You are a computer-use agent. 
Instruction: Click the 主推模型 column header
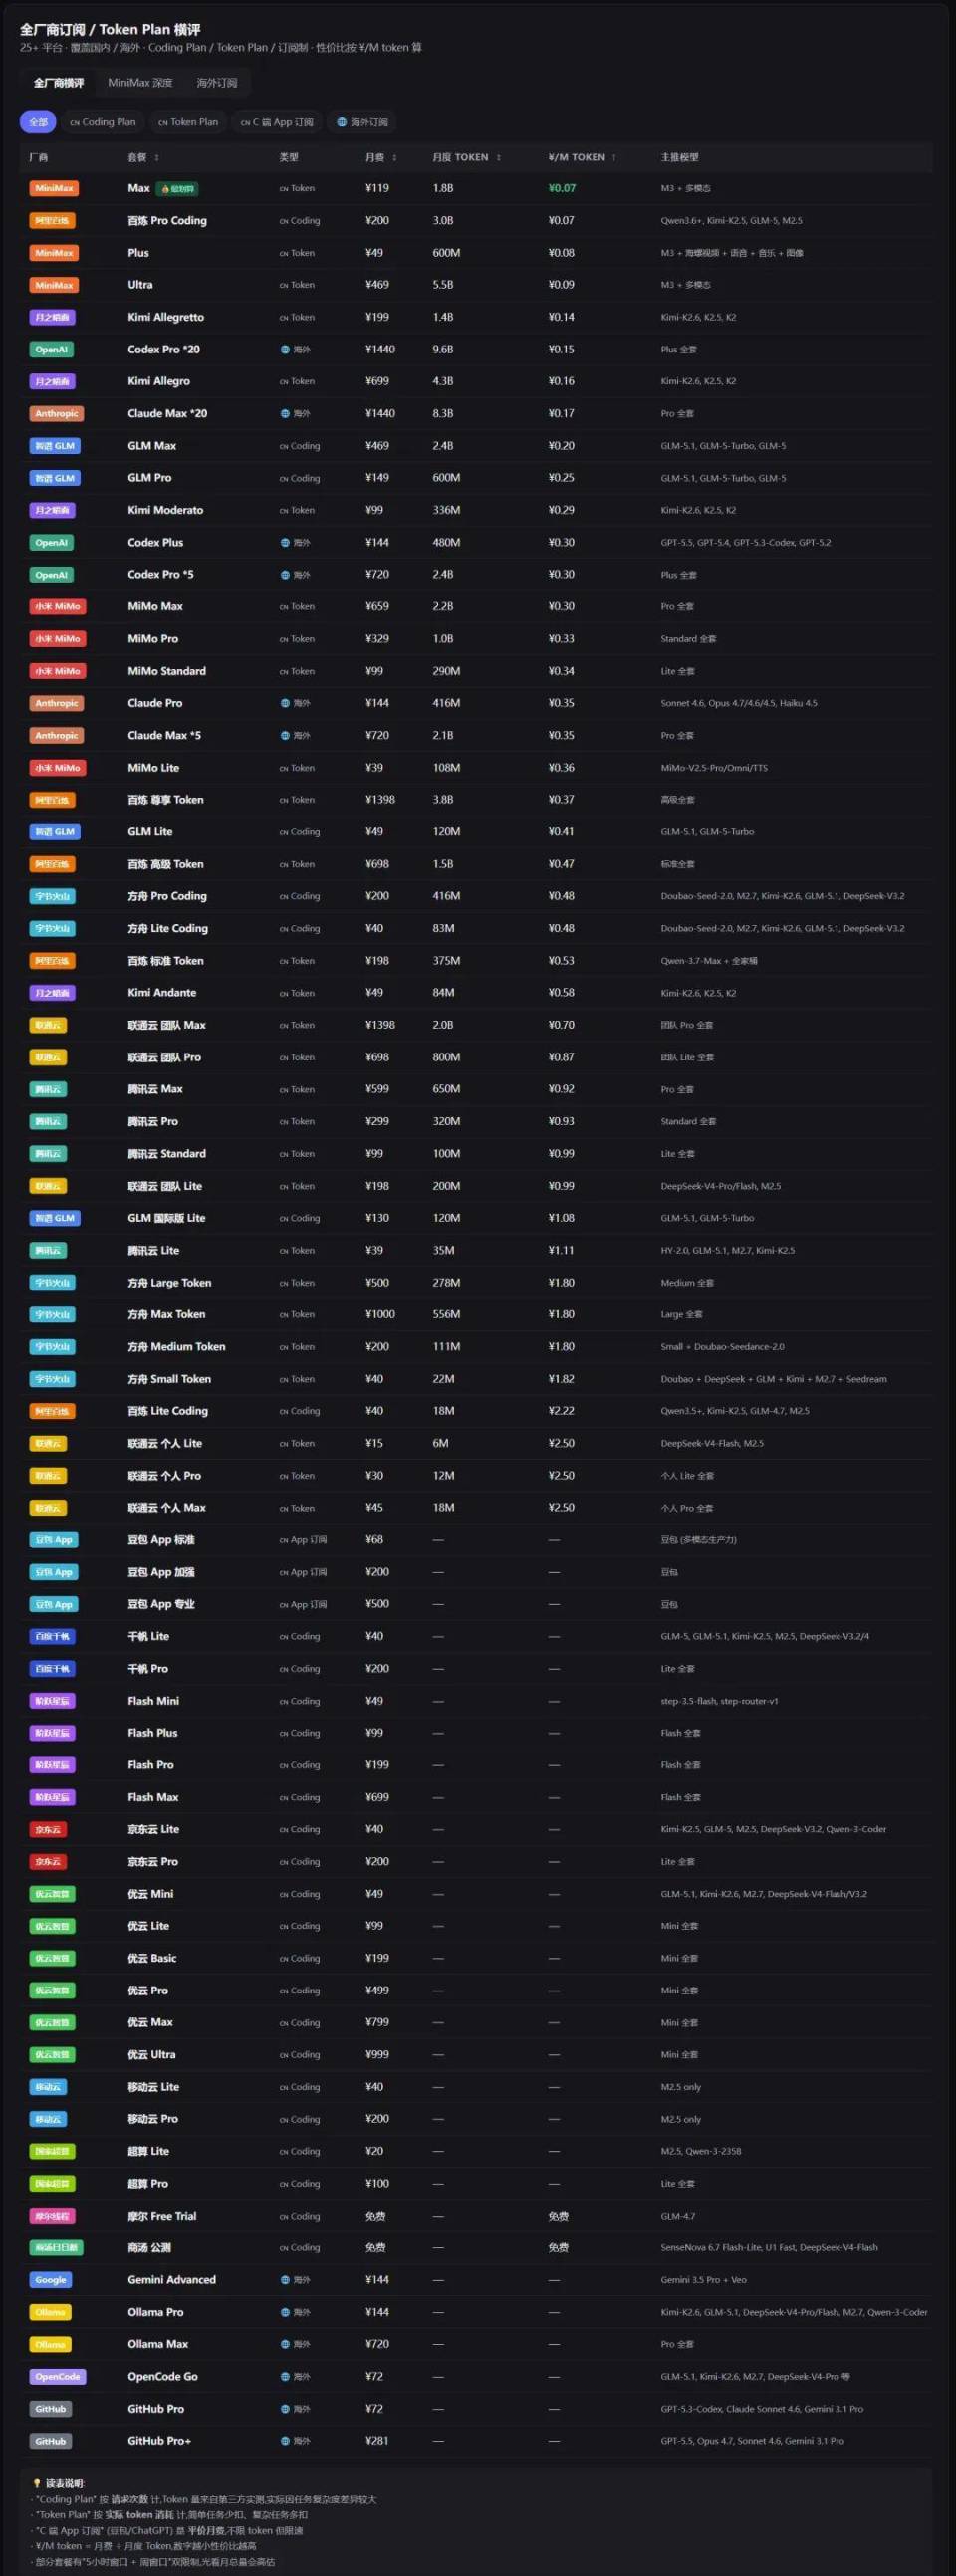(680, 158)
